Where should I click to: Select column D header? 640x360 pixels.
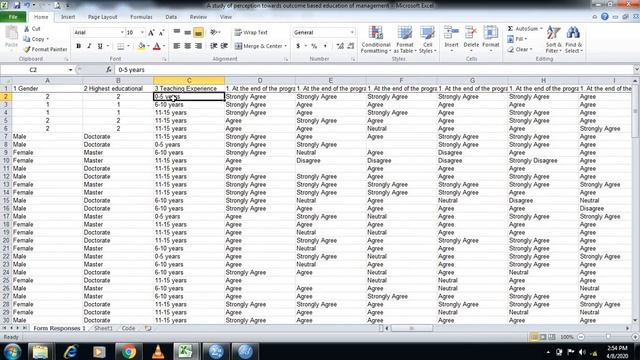(x=260, y=80)
